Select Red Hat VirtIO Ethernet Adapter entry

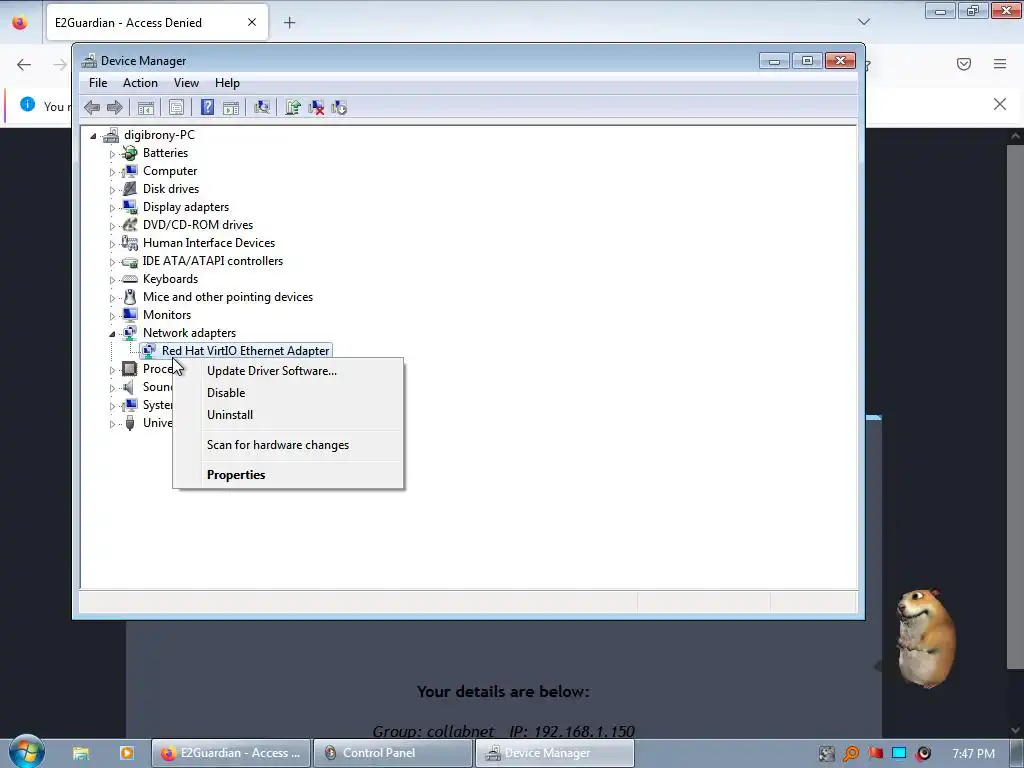coord(245,351)
